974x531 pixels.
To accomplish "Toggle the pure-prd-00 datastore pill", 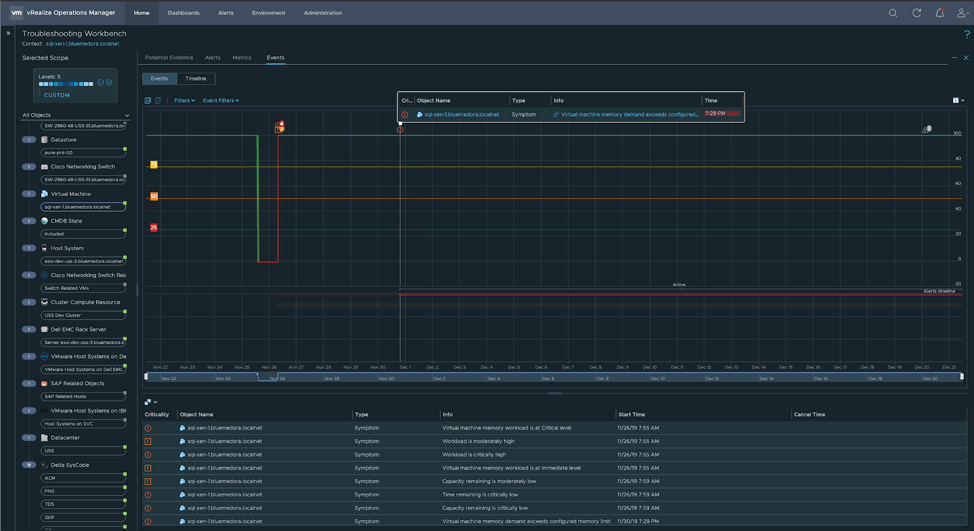I will [83, 153].
